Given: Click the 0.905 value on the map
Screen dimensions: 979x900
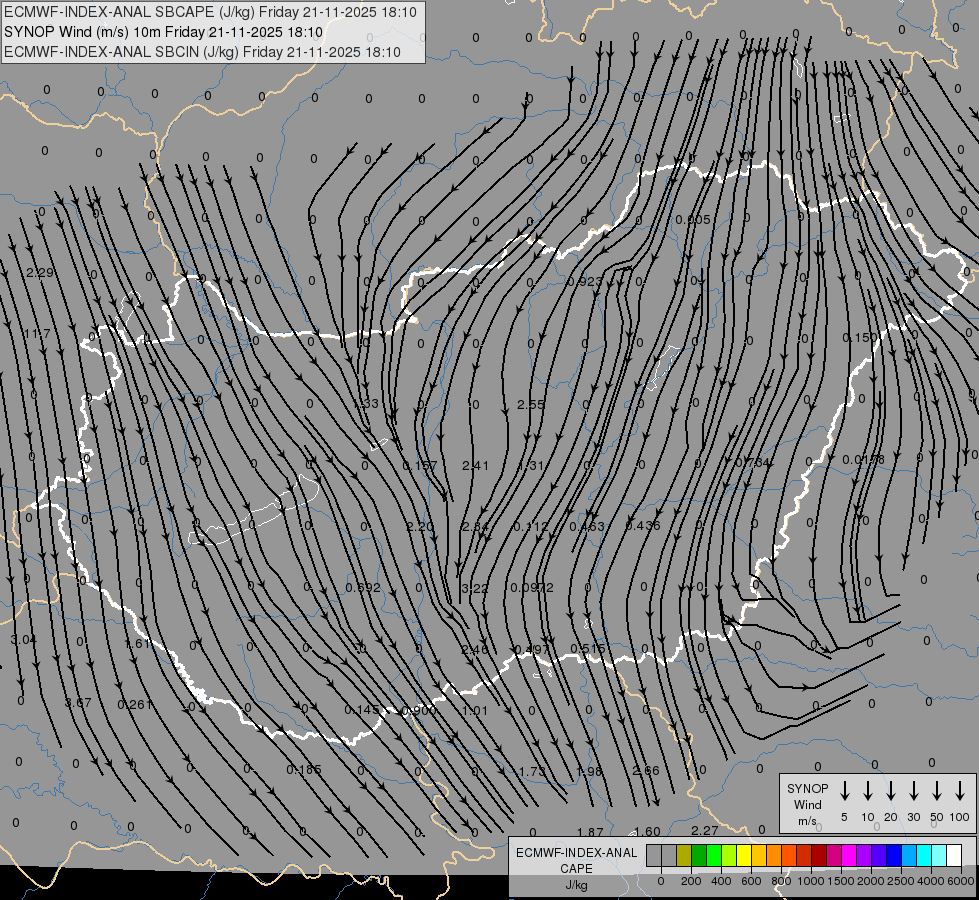Looking at the screenshot, I should point(693,220).
